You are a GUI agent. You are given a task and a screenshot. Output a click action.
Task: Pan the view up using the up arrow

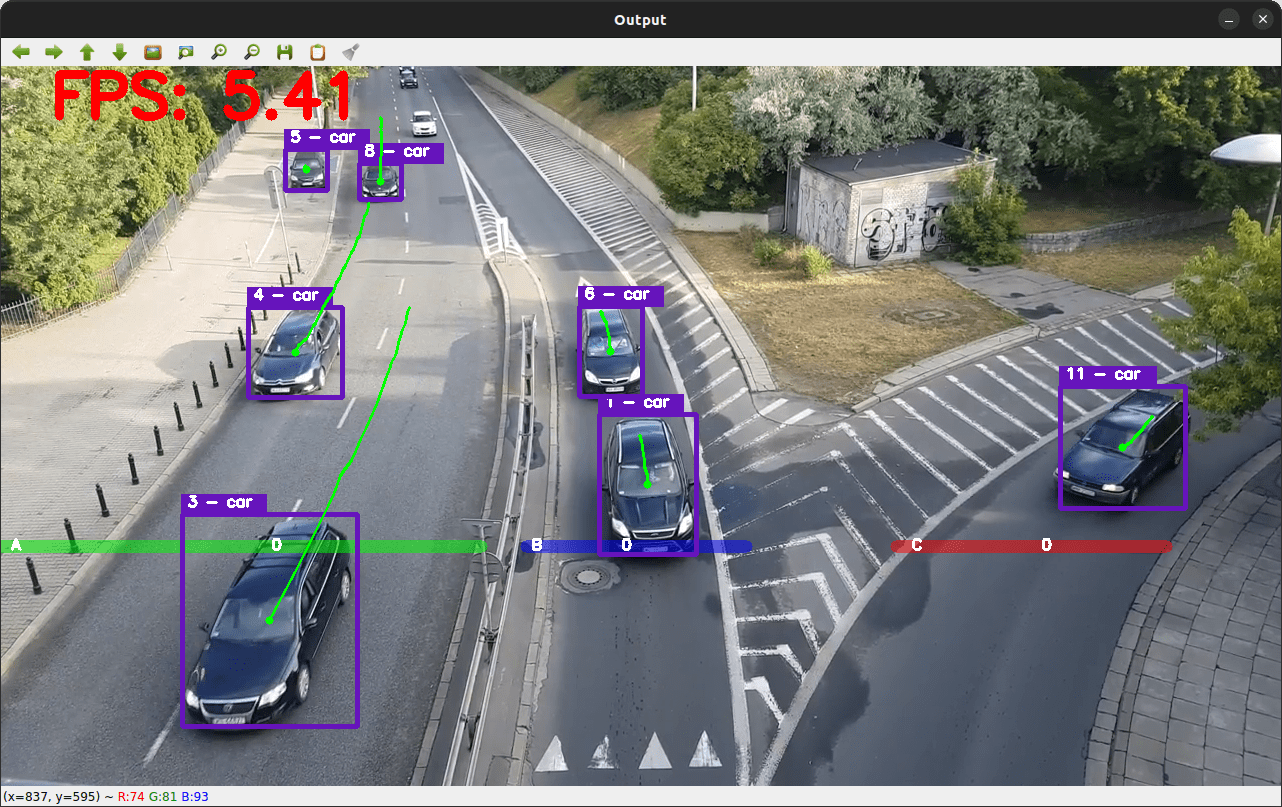coord(87,52)
